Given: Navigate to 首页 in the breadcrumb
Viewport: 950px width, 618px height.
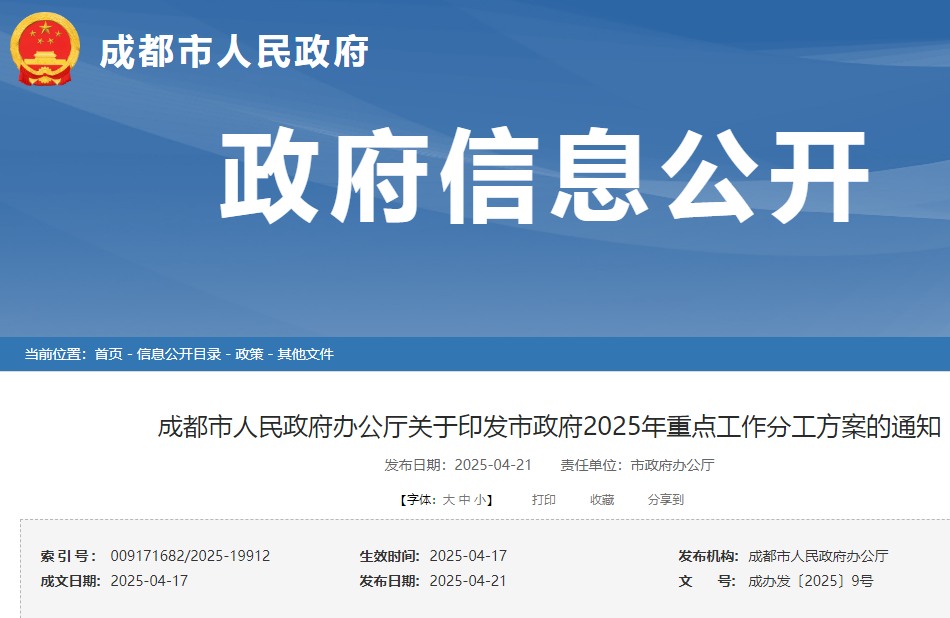Looking at the screenshot, I should (105, 354).
